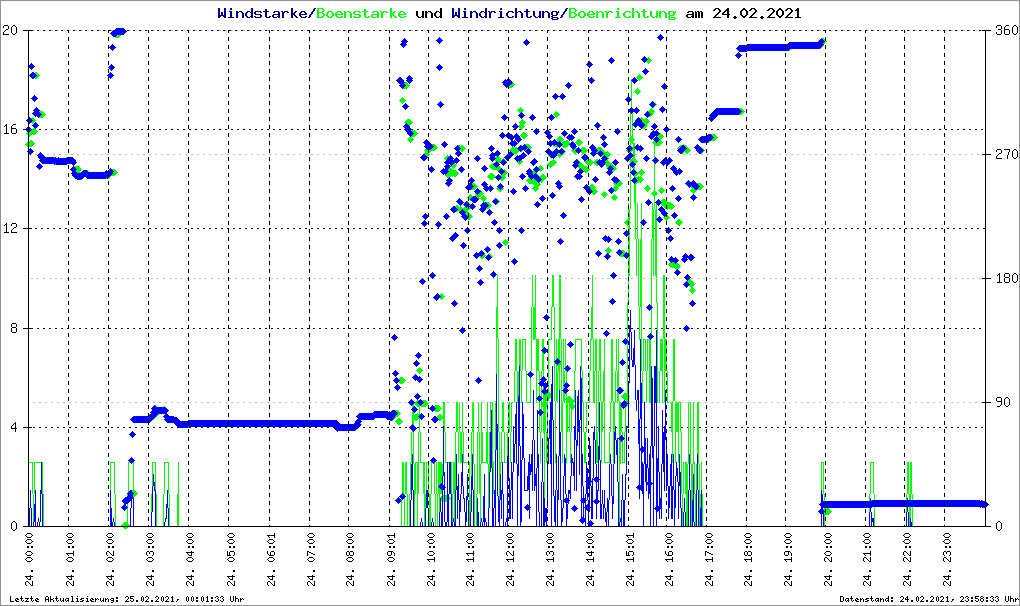Click the date '24.02.2021' in the chart title
The width and height of the screenshot is (1020, 606).
757,13
